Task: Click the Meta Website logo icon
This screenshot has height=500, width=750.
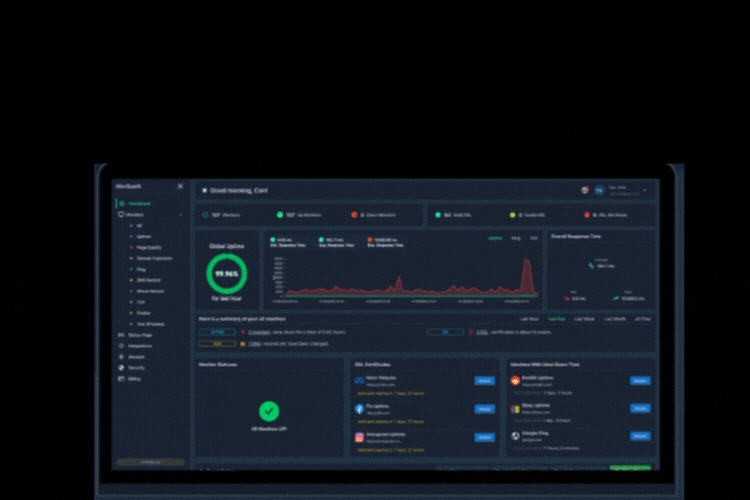Action: point(359,380)
